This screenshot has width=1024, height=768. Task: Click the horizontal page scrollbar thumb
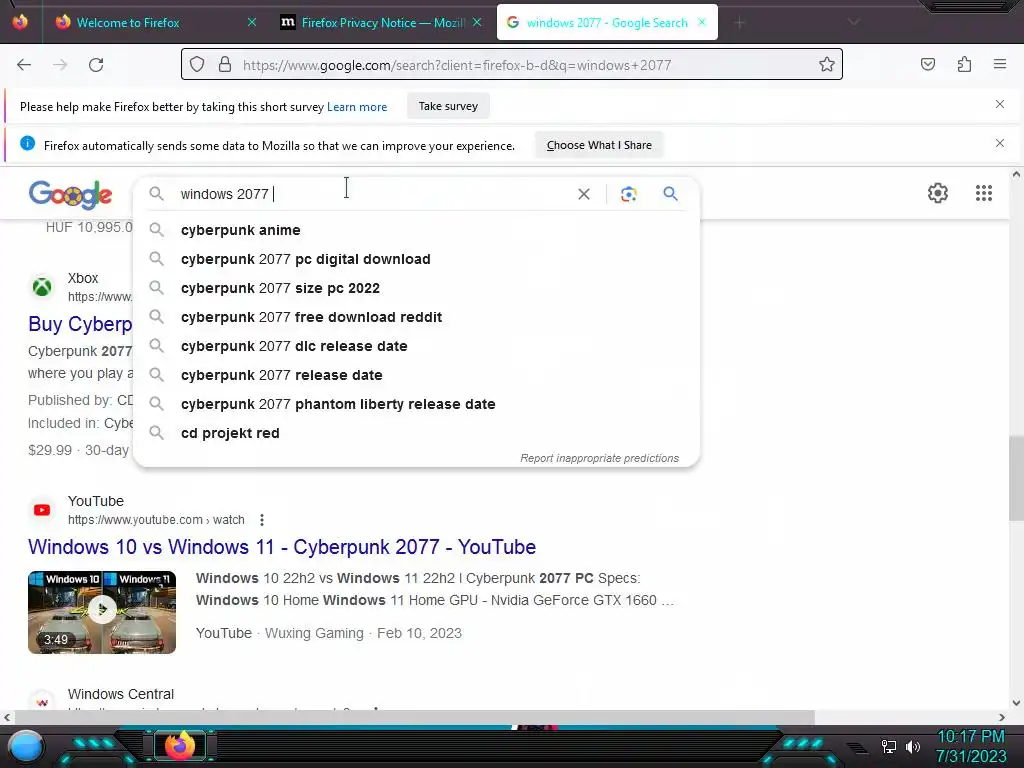(x=415, y=717)
